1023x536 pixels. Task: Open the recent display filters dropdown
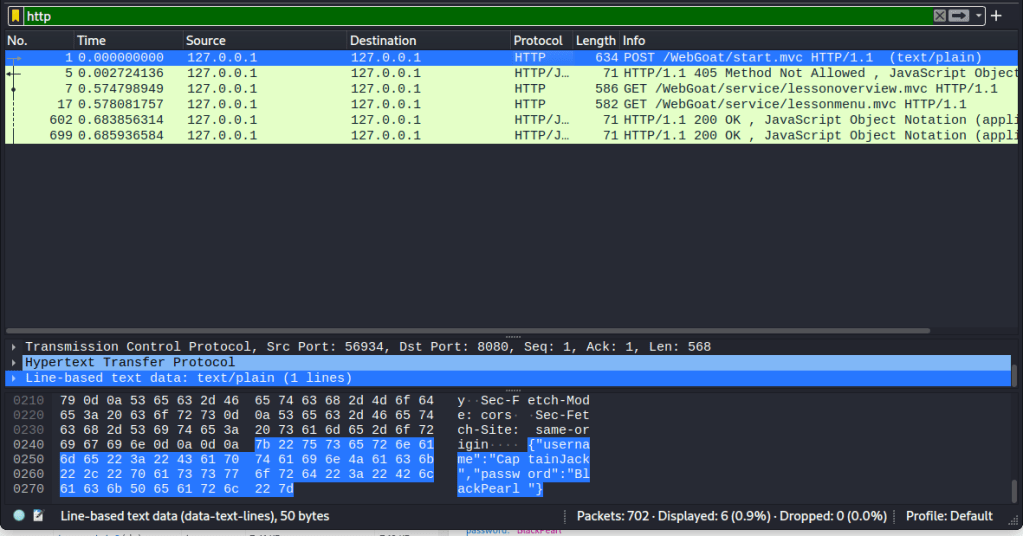click(979, 16)
